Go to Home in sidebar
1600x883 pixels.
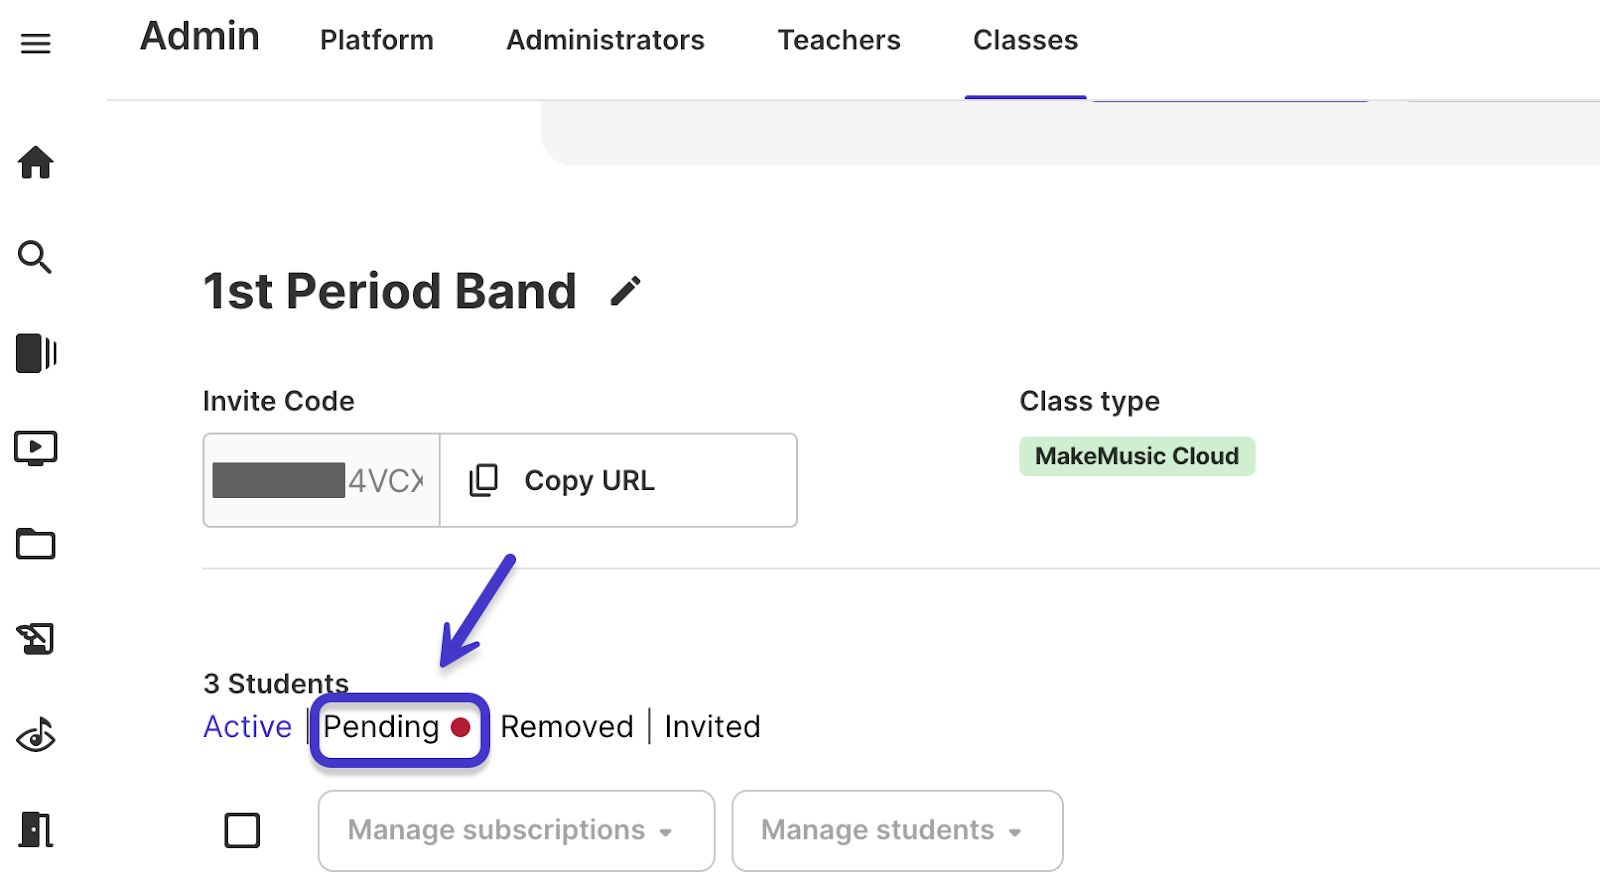36,162
